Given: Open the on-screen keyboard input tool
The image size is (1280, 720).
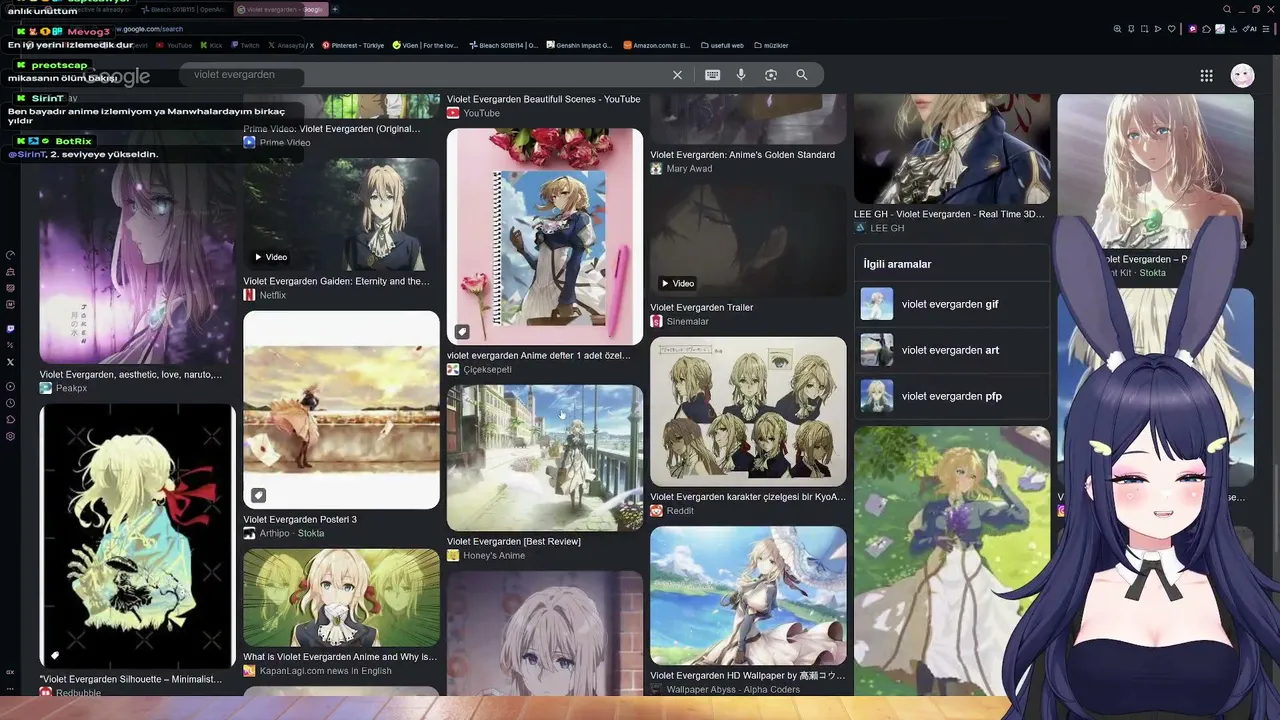Looking at the screenshot, I should click(x=712, y=75).
